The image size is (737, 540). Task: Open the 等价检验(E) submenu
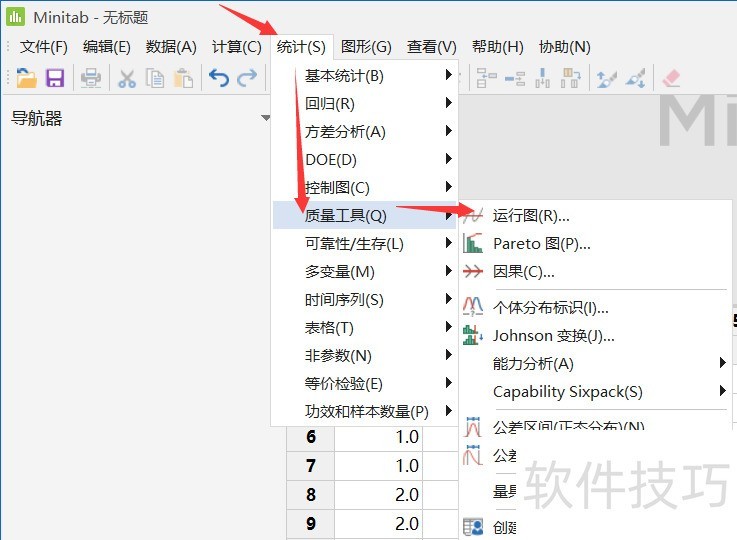[x=364, y=383]
